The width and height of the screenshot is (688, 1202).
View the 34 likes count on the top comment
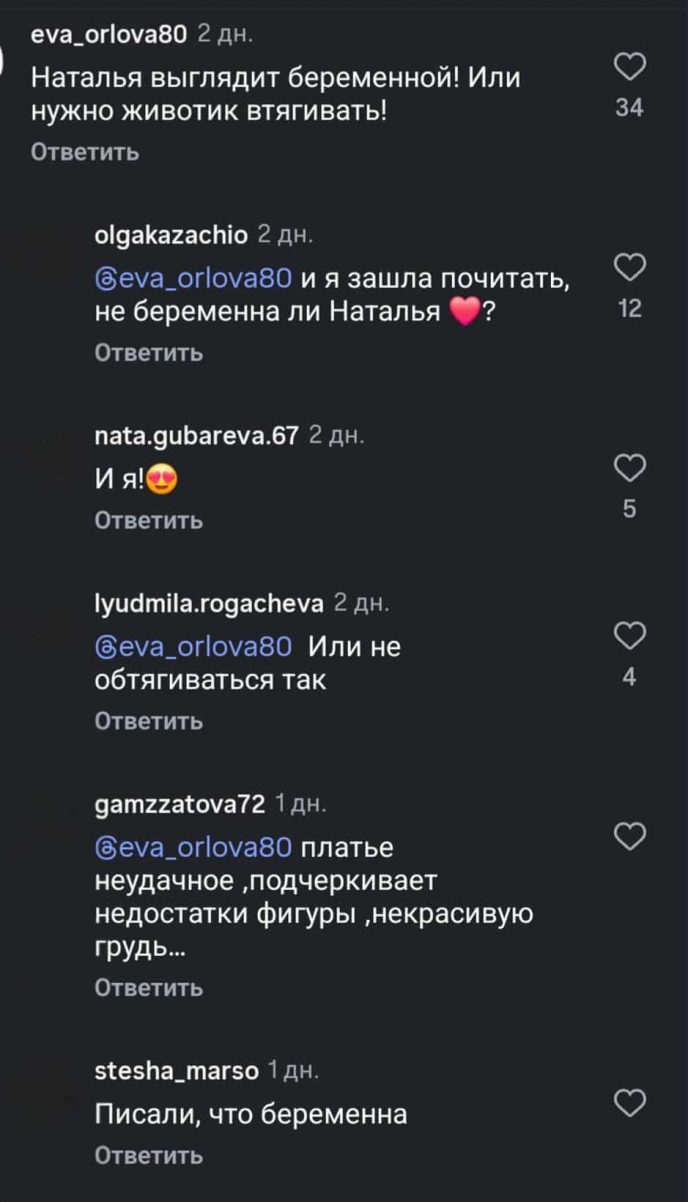(629, 108)
